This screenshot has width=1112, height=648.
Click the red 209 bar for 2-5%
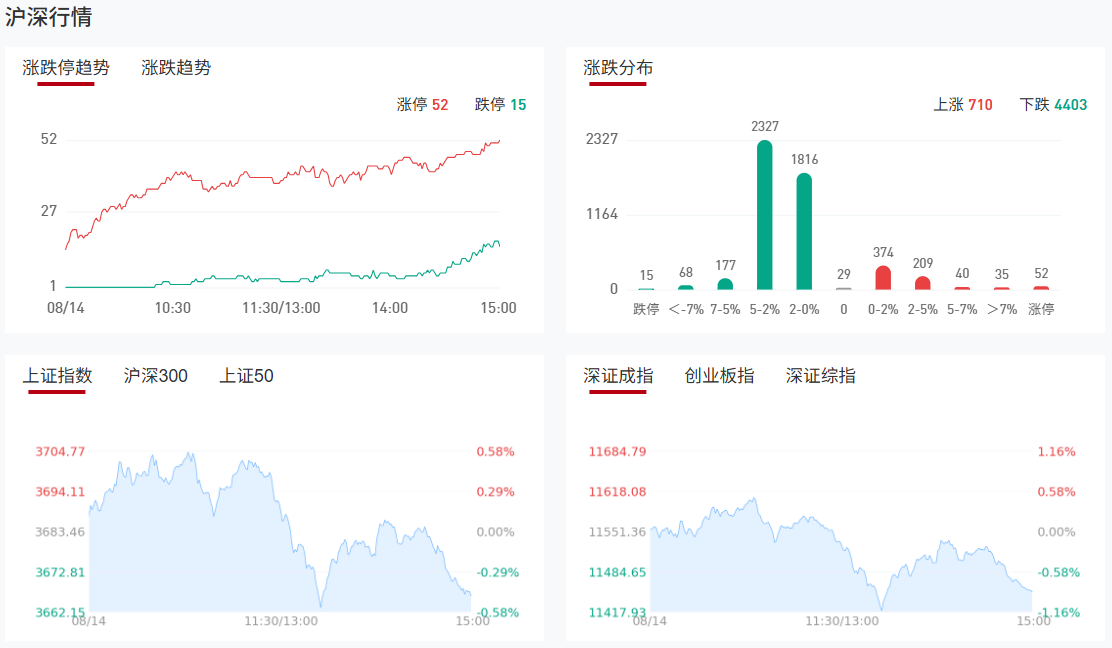click(x=922, y=283)
